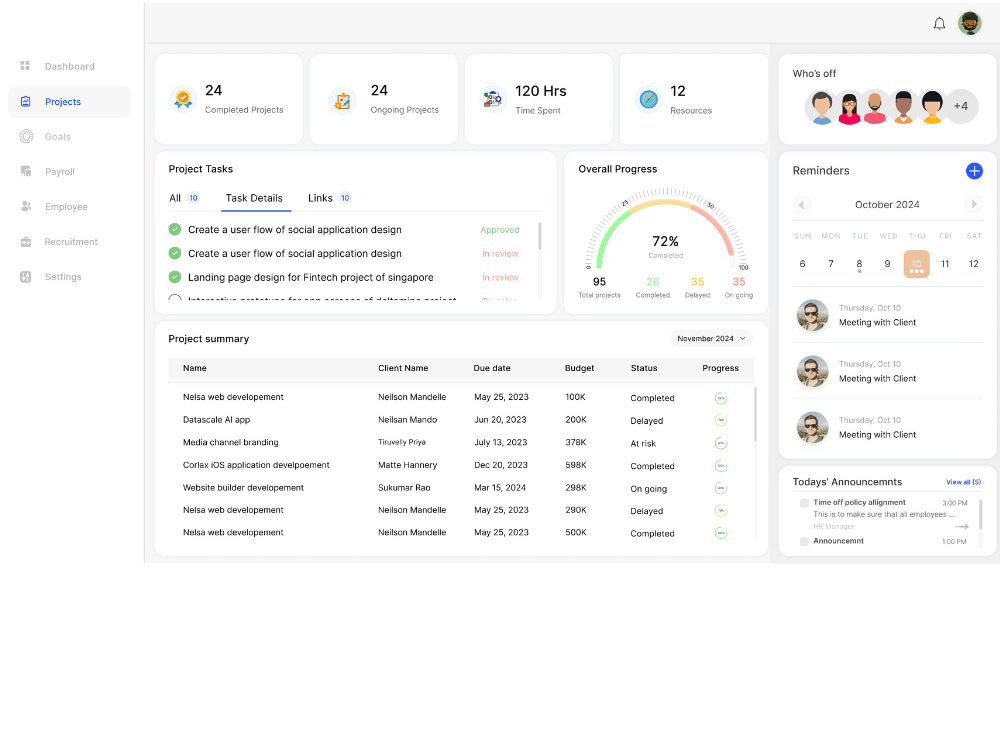Viewport: 1000px width, 750px height.
Task: Click the Datascale AI app row name
Action: click(216, 420)
